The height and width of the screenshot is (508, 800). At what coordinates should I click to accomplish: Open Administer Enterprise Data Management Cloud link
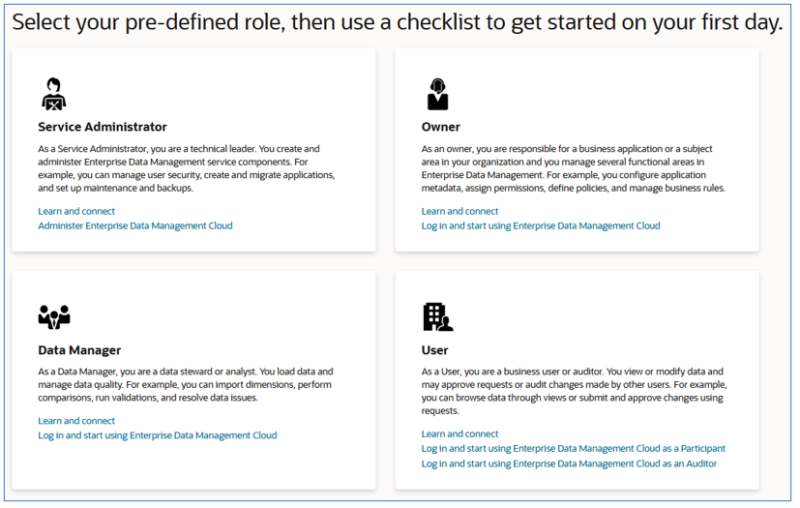pos(135,225)
